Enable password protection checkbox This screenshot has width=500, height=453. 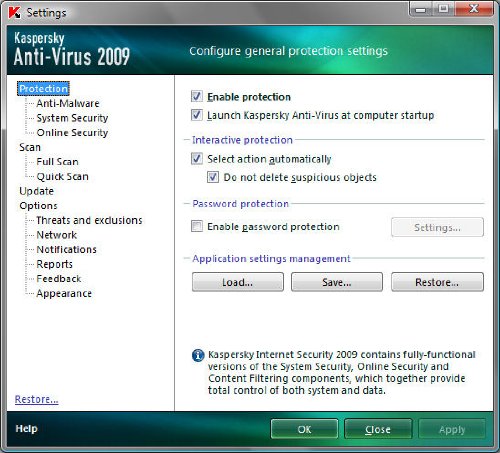point(197,226)
